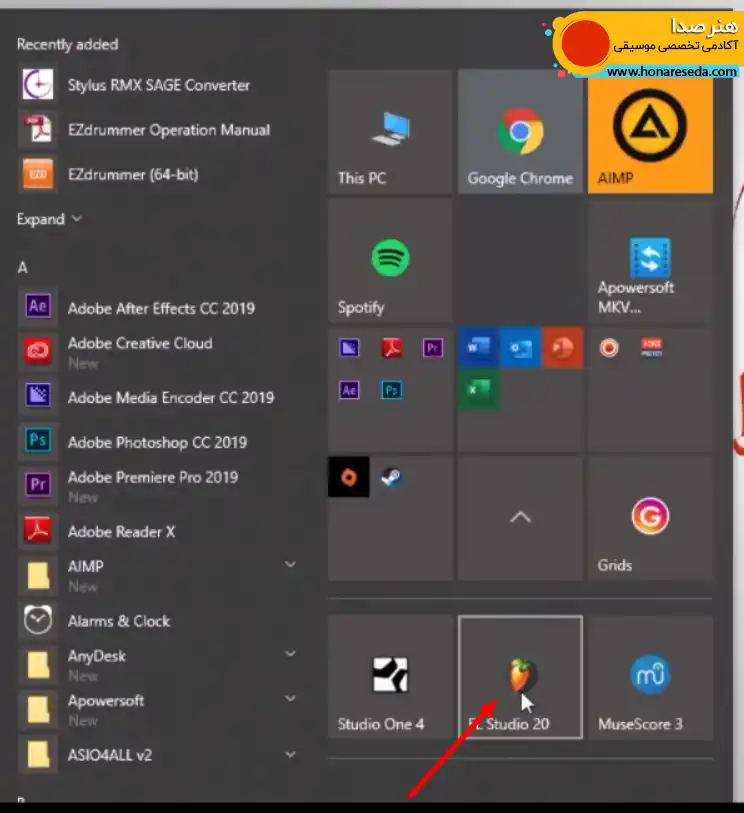Click the Stylus RMX SAGE Converter icon
The height and width of the screenshot is (813, 744).
tap(38, 84)
